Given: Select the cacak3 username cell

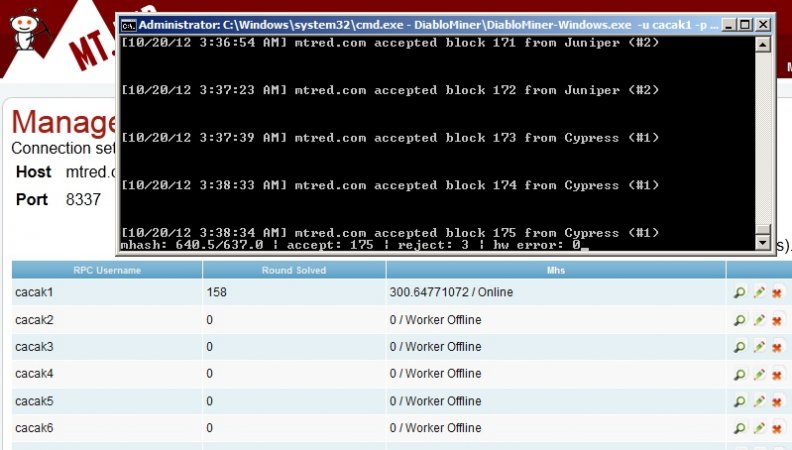Looking at the screenshot, I should tap(107, 347).
